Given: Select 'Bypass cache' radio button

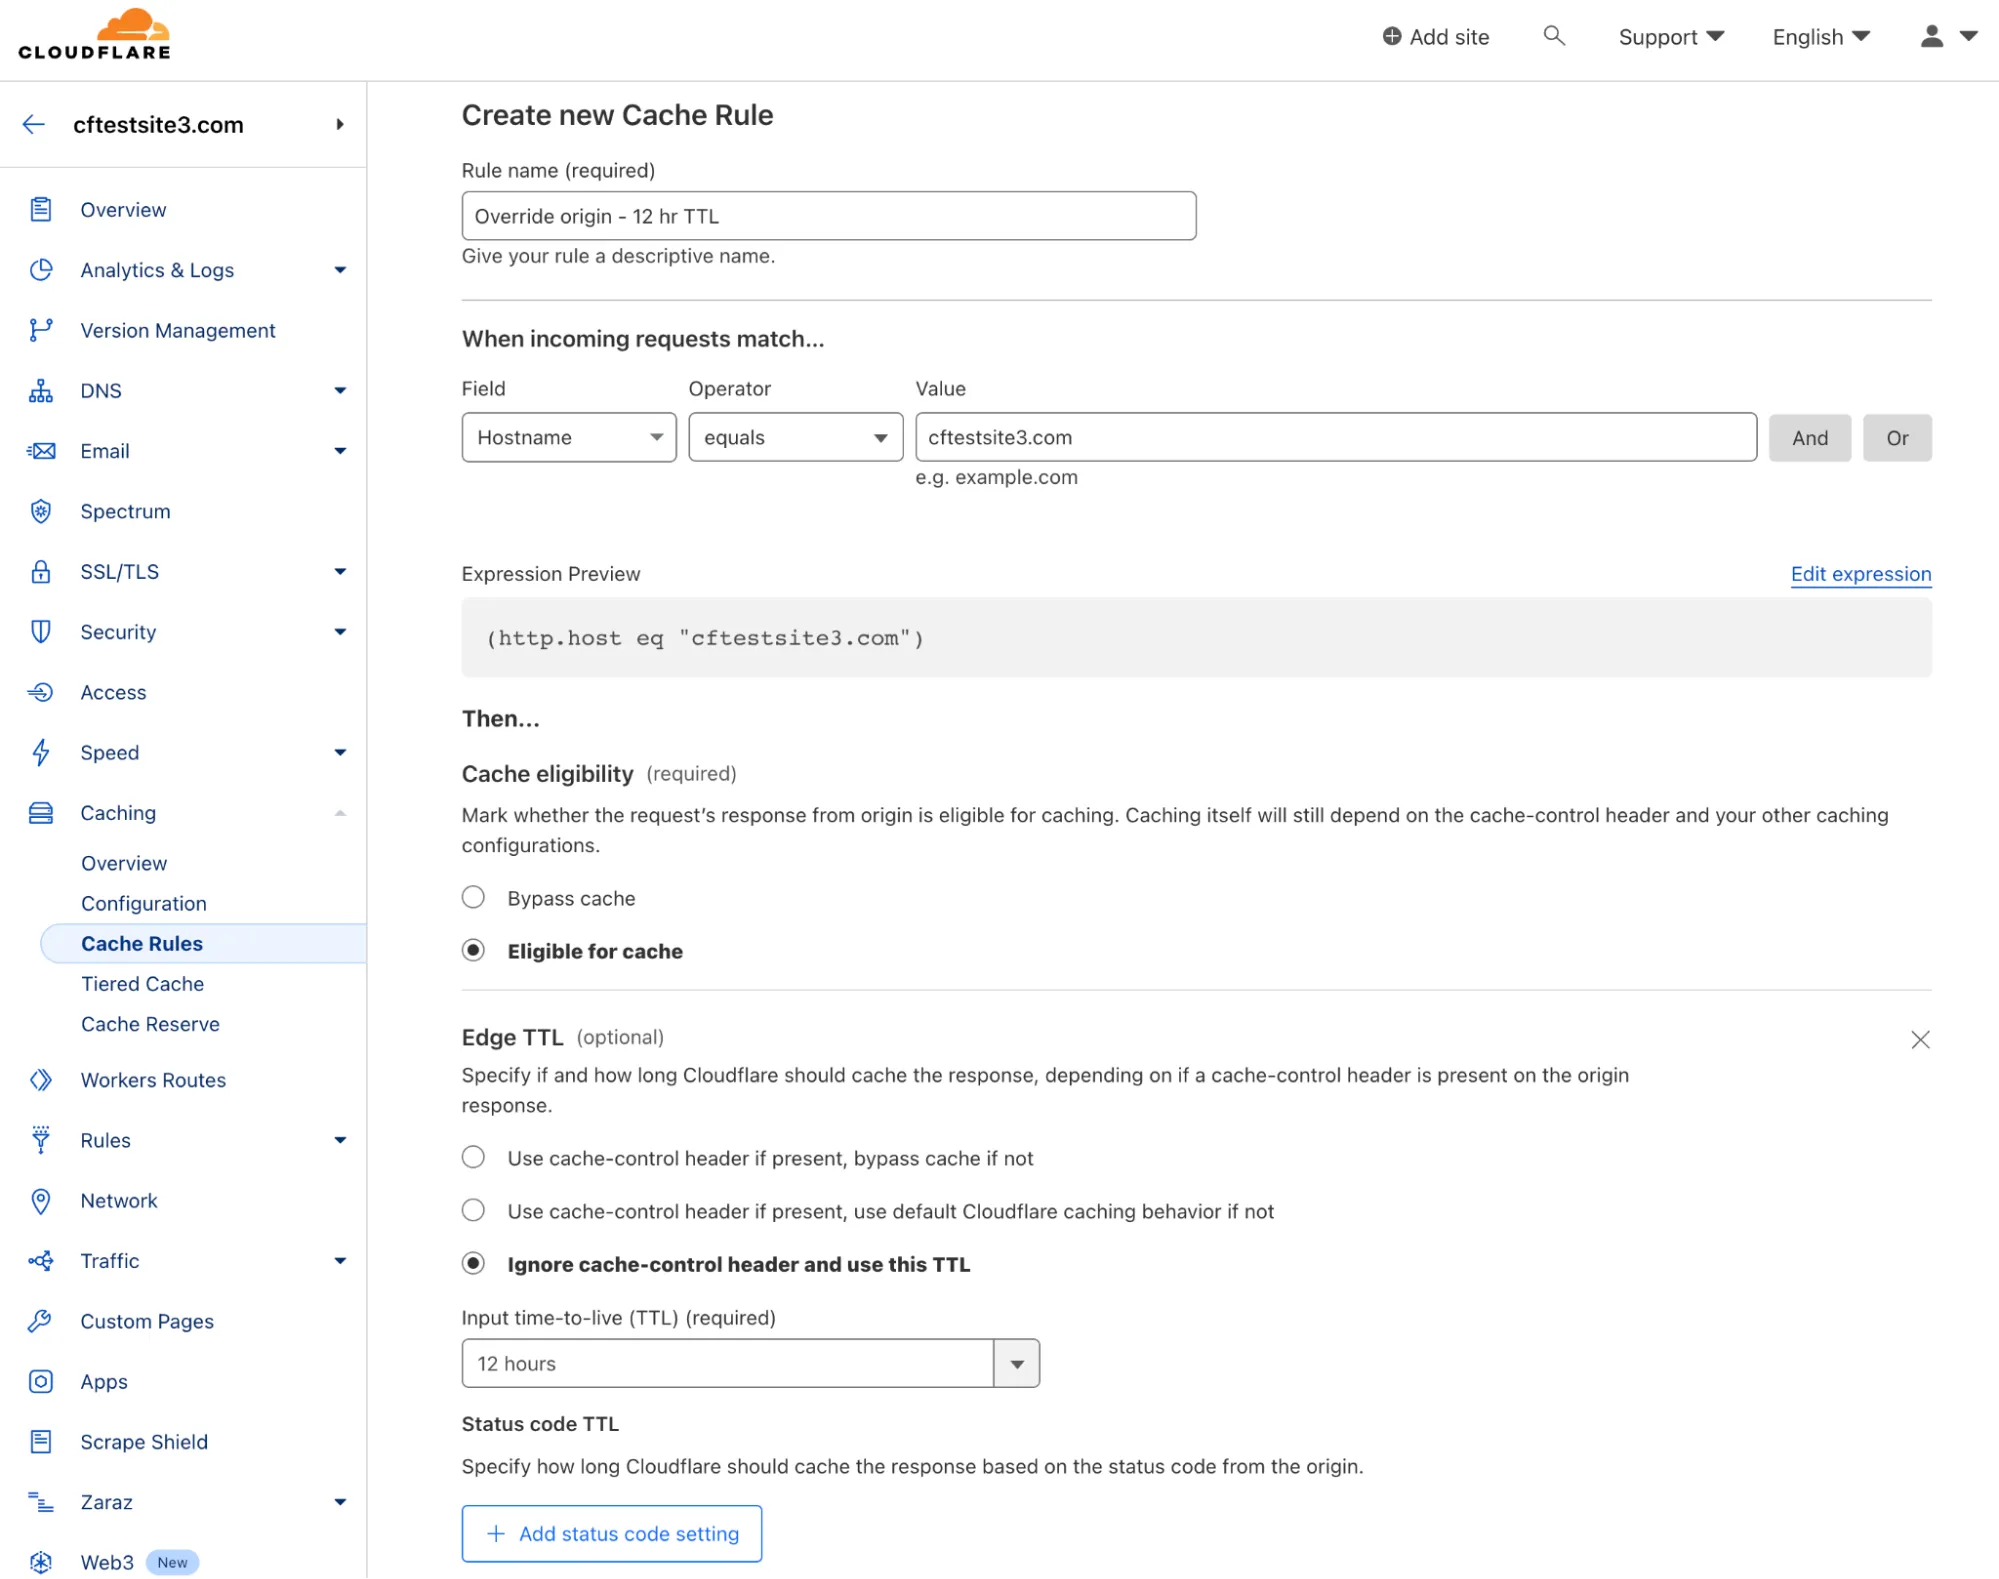Looking at the screenshot, I should click(474, 897).
